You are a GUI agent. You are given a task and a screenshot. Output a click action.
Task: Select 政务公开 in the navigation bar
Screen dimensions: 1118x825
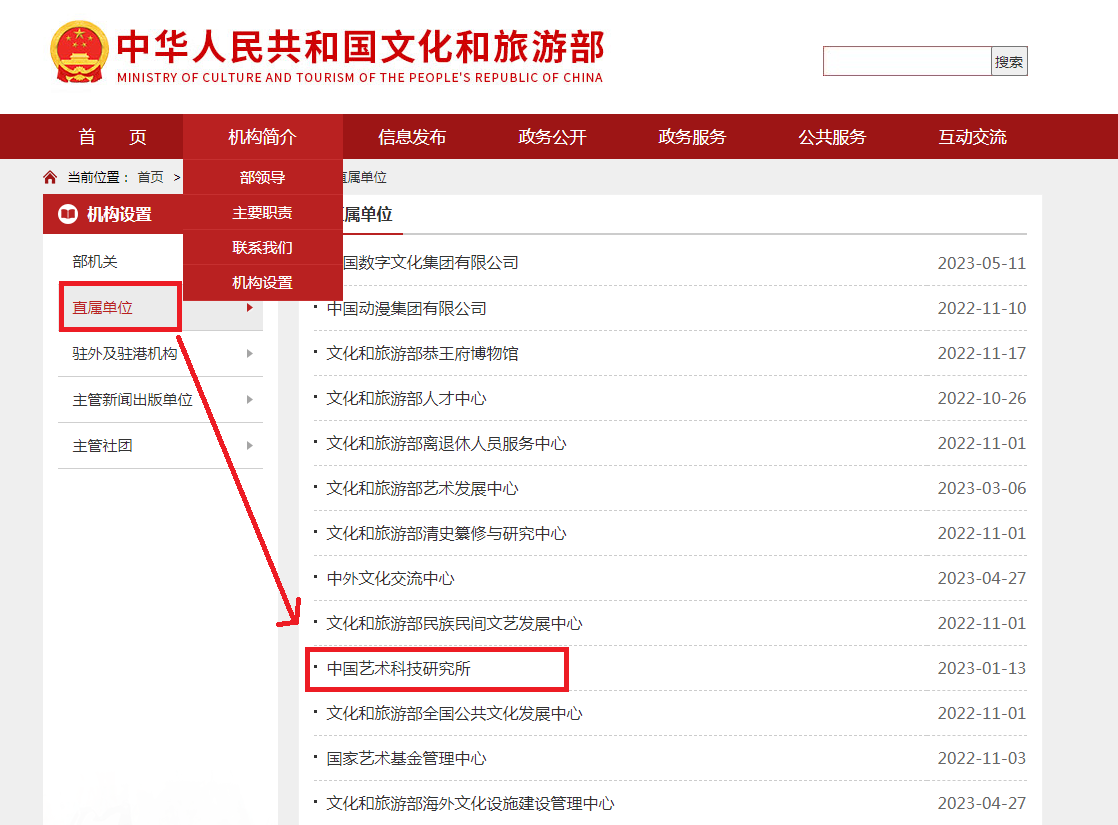553,137
